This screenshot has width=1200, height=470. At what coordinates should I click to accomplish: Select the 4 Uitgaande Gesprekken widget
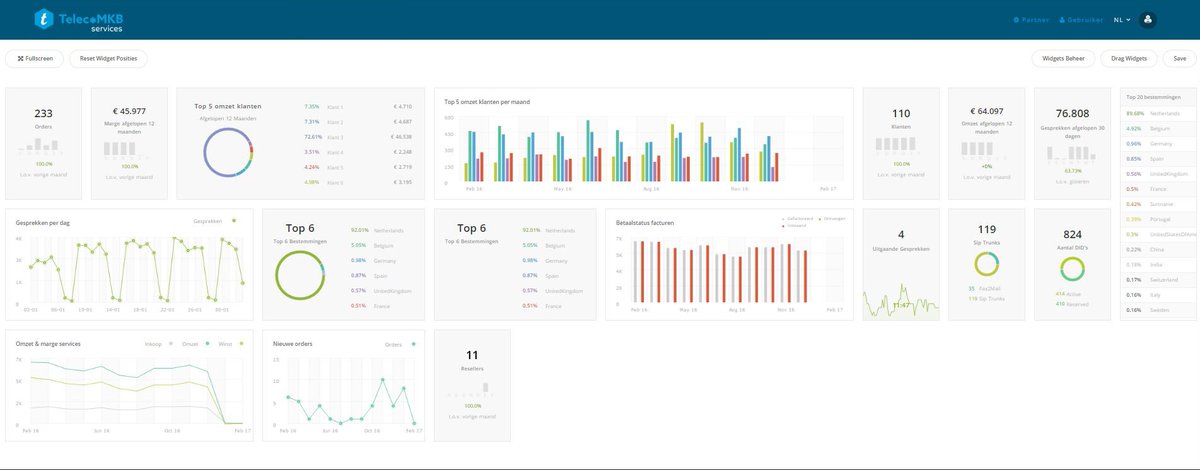point(901,264)
